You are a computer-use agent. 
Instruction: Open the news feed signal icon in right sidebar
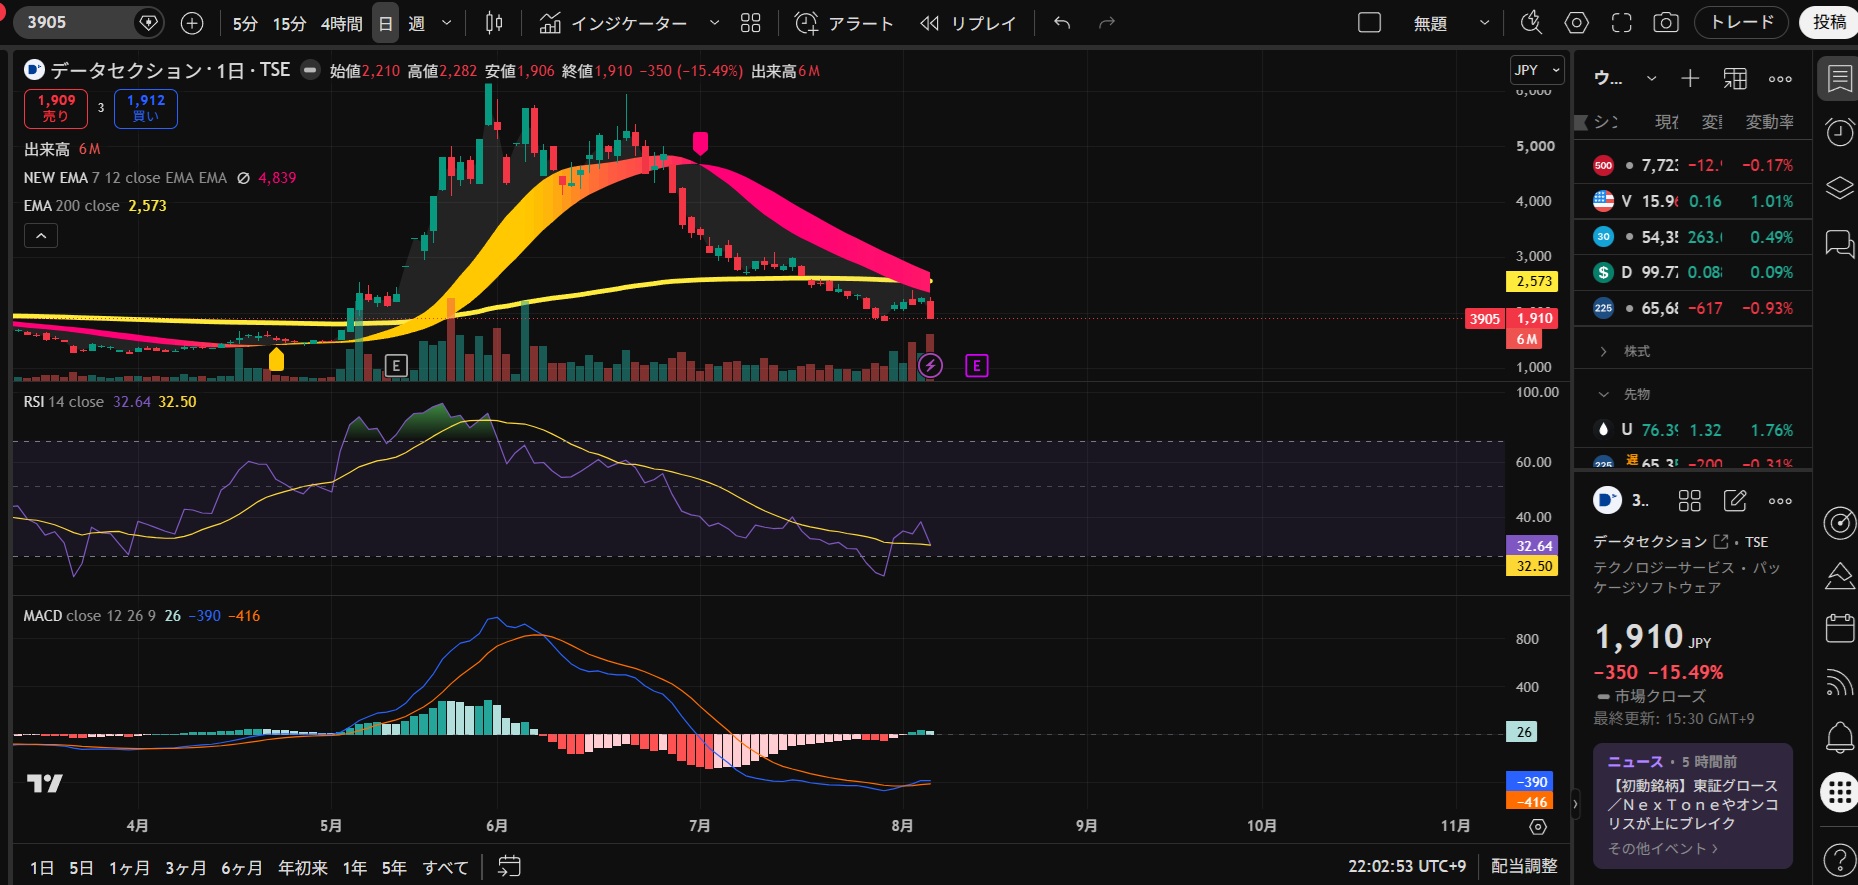[1840, 683]
